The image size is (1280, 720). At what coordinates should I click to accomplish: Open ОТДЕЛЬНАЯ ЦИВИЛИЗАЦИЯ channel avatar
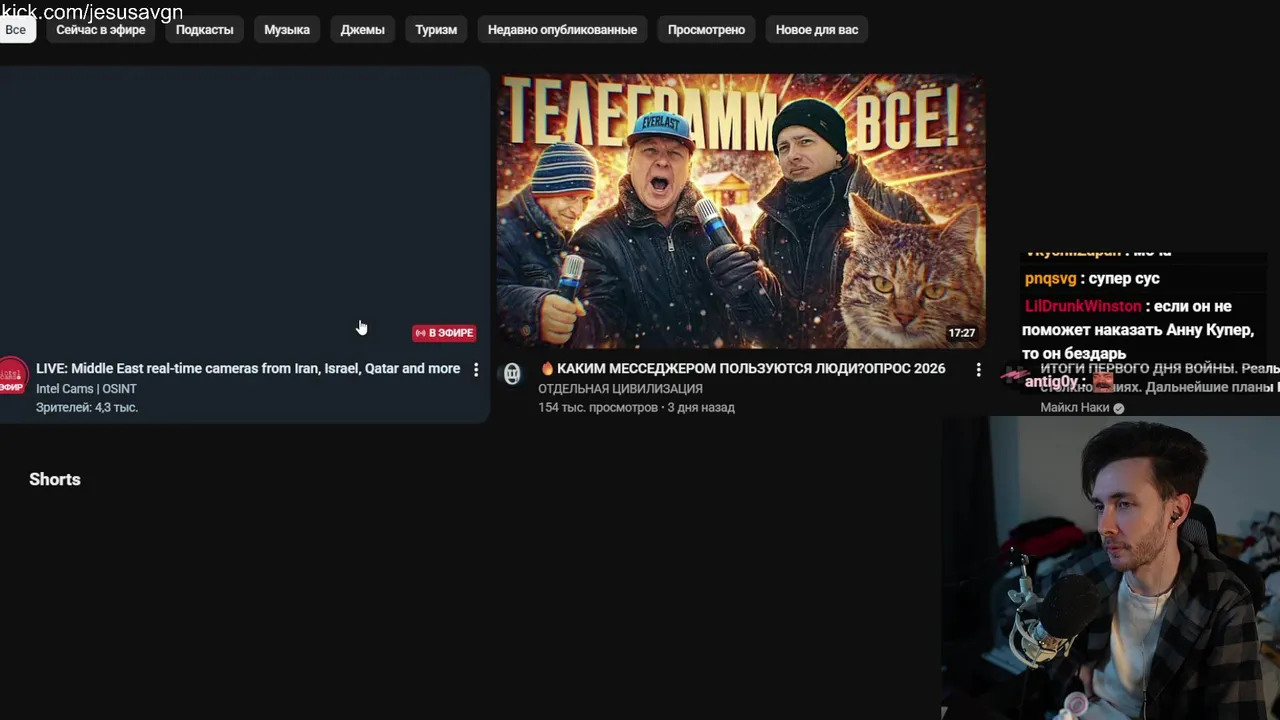click(512, 374)
